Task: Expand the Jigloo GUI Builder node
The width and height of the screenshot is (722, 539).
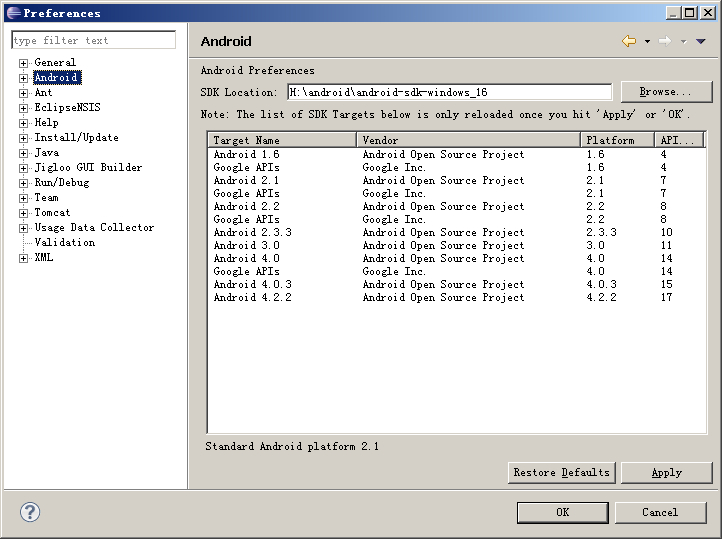Action: pyautogui.click(x=23, y=168)
